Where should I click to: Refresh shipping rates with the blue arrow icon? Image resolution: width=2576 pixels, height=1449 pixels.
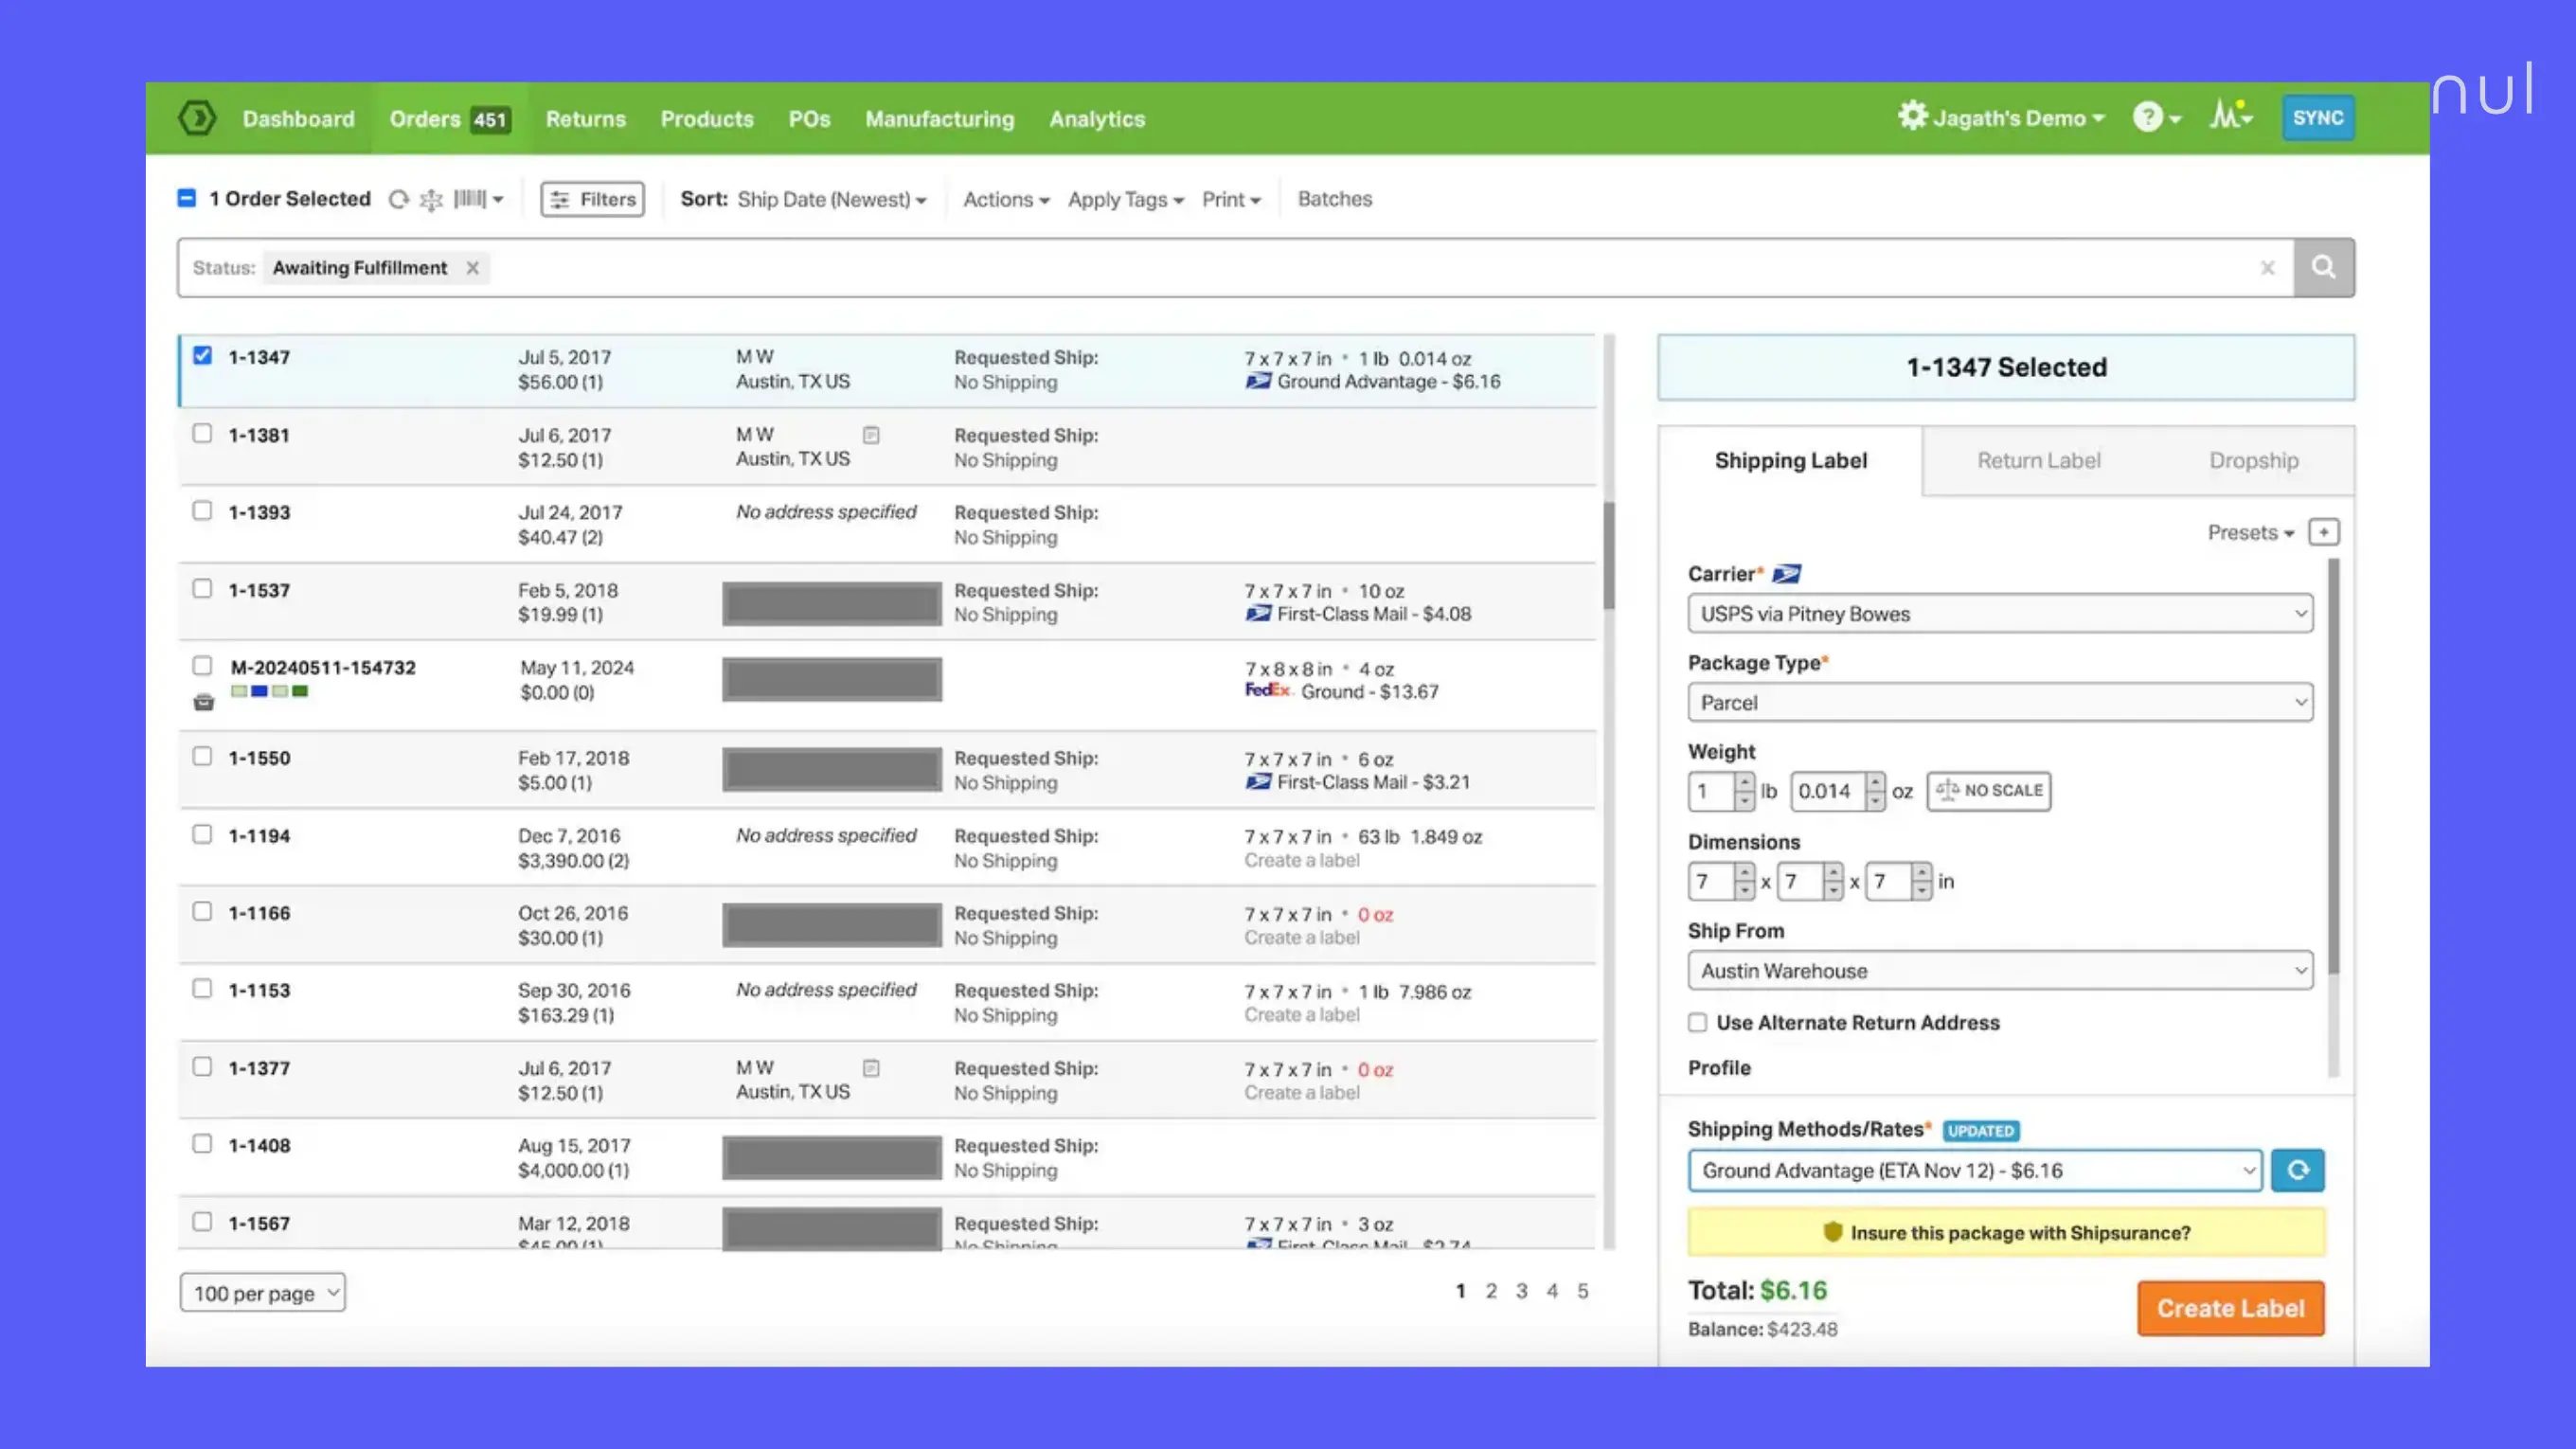[x=2297, y=1170]
